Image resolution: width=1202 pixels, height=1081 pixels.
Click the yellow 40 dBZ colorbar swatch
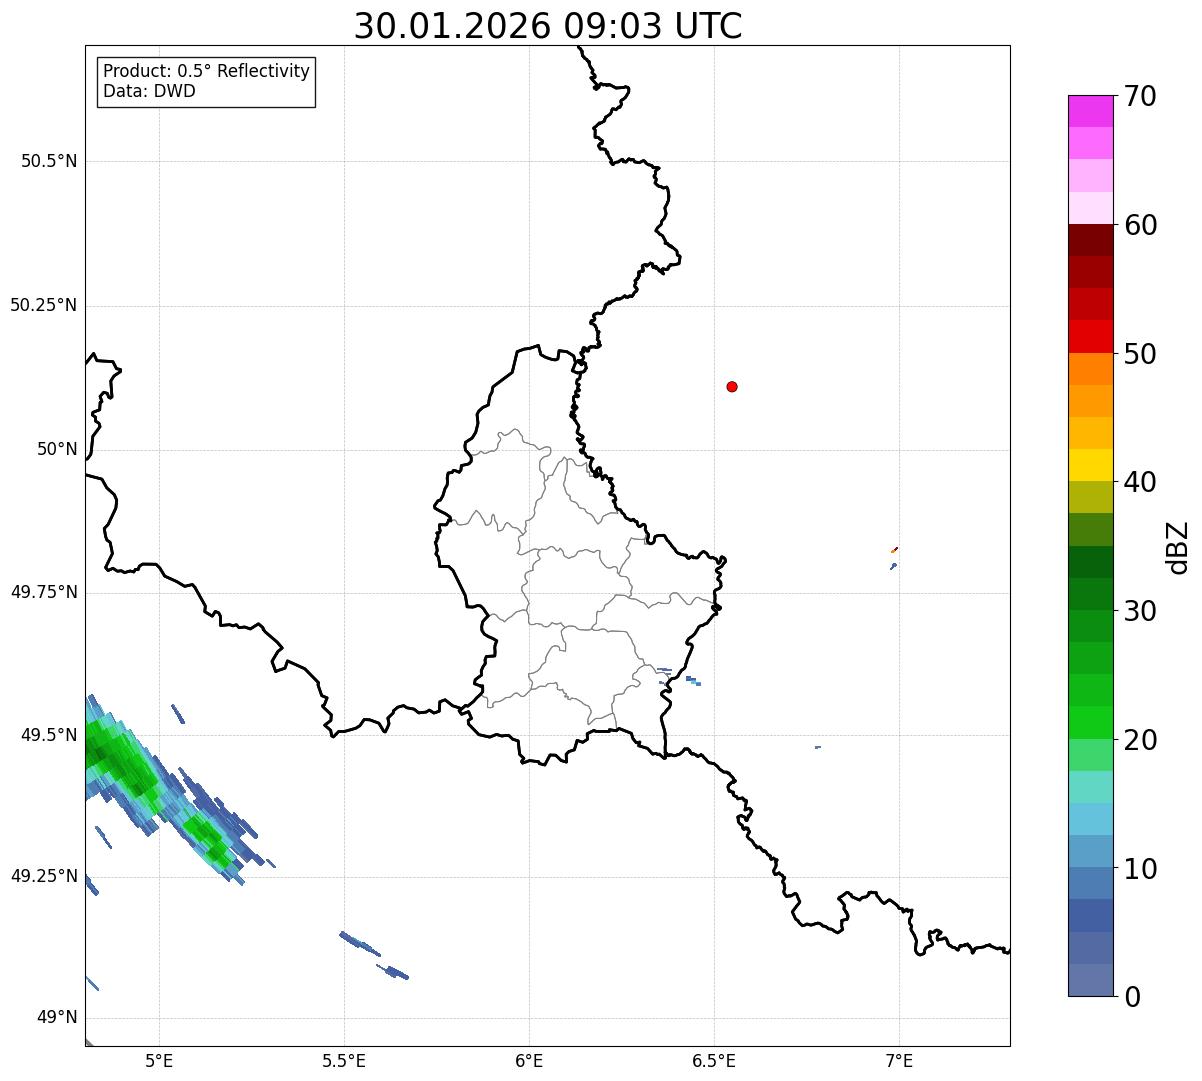(x=1090, y=466)
